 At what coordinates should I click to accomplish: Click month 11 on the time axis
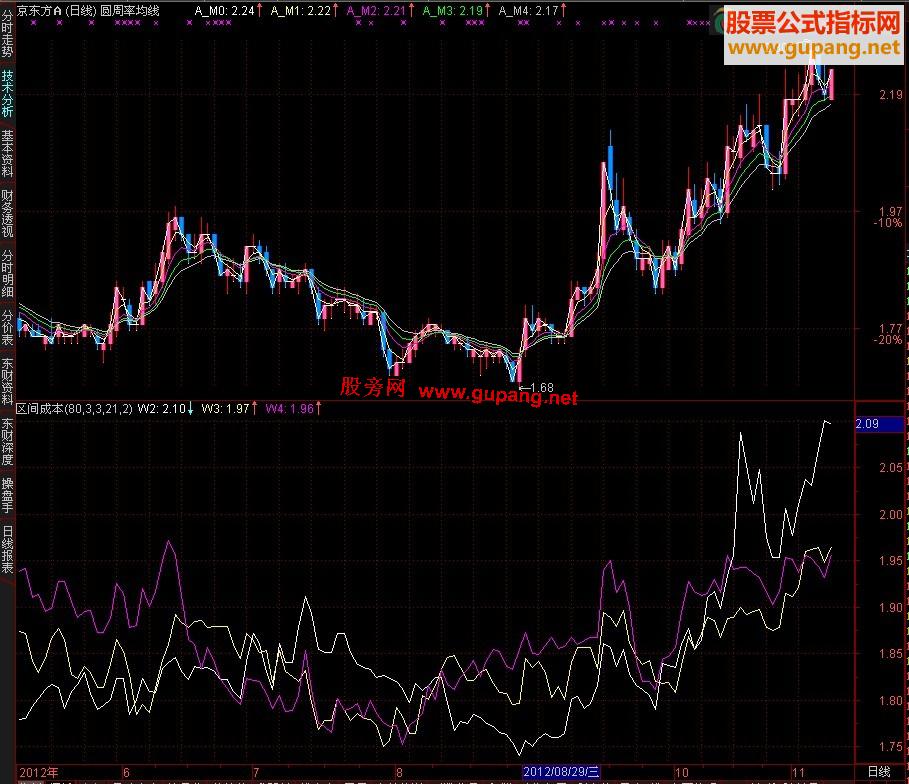[x=798, y=772]
